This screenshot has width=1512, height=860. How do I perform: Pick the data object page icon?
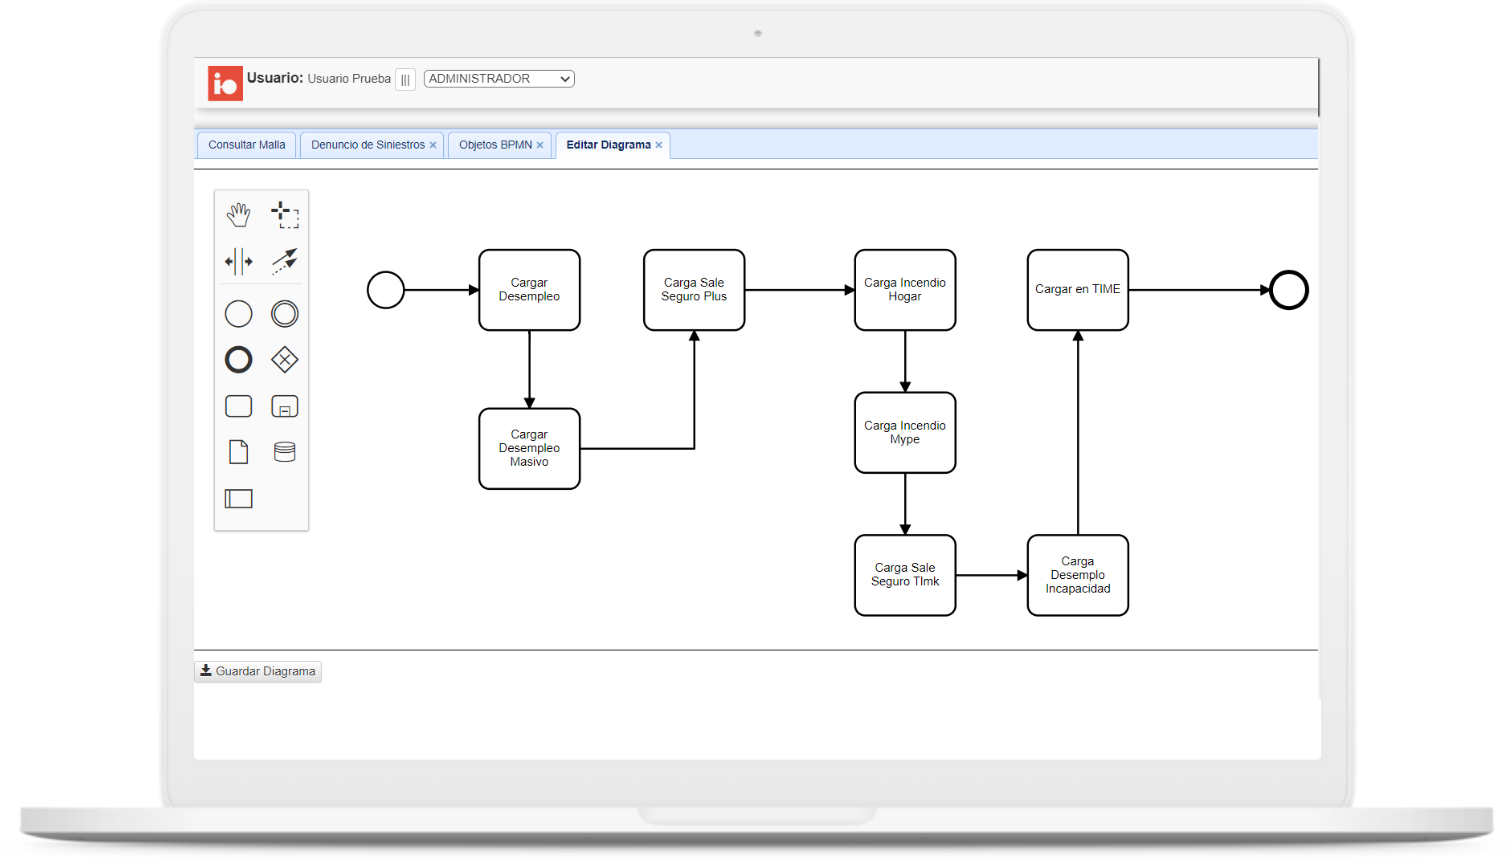pos(238,452)
